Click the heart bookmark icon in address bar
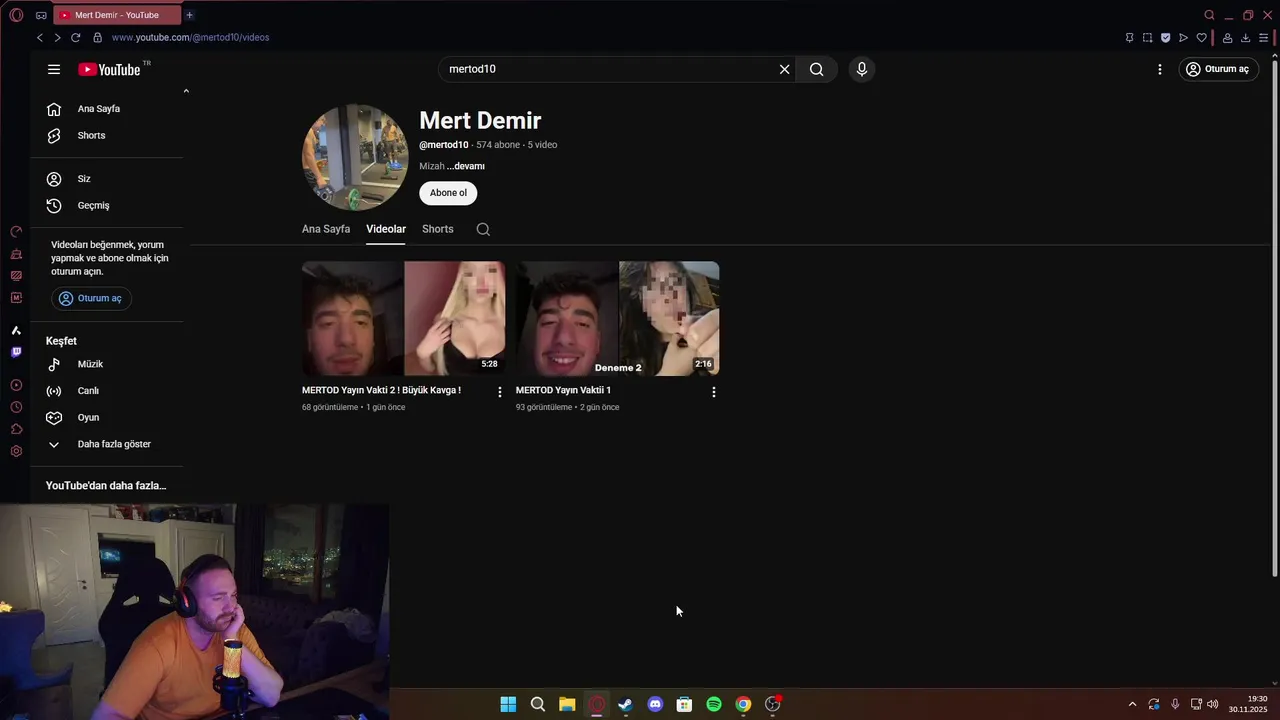Image resolution: width=1280 pixels, height=720 pixels. (1202, 38)
